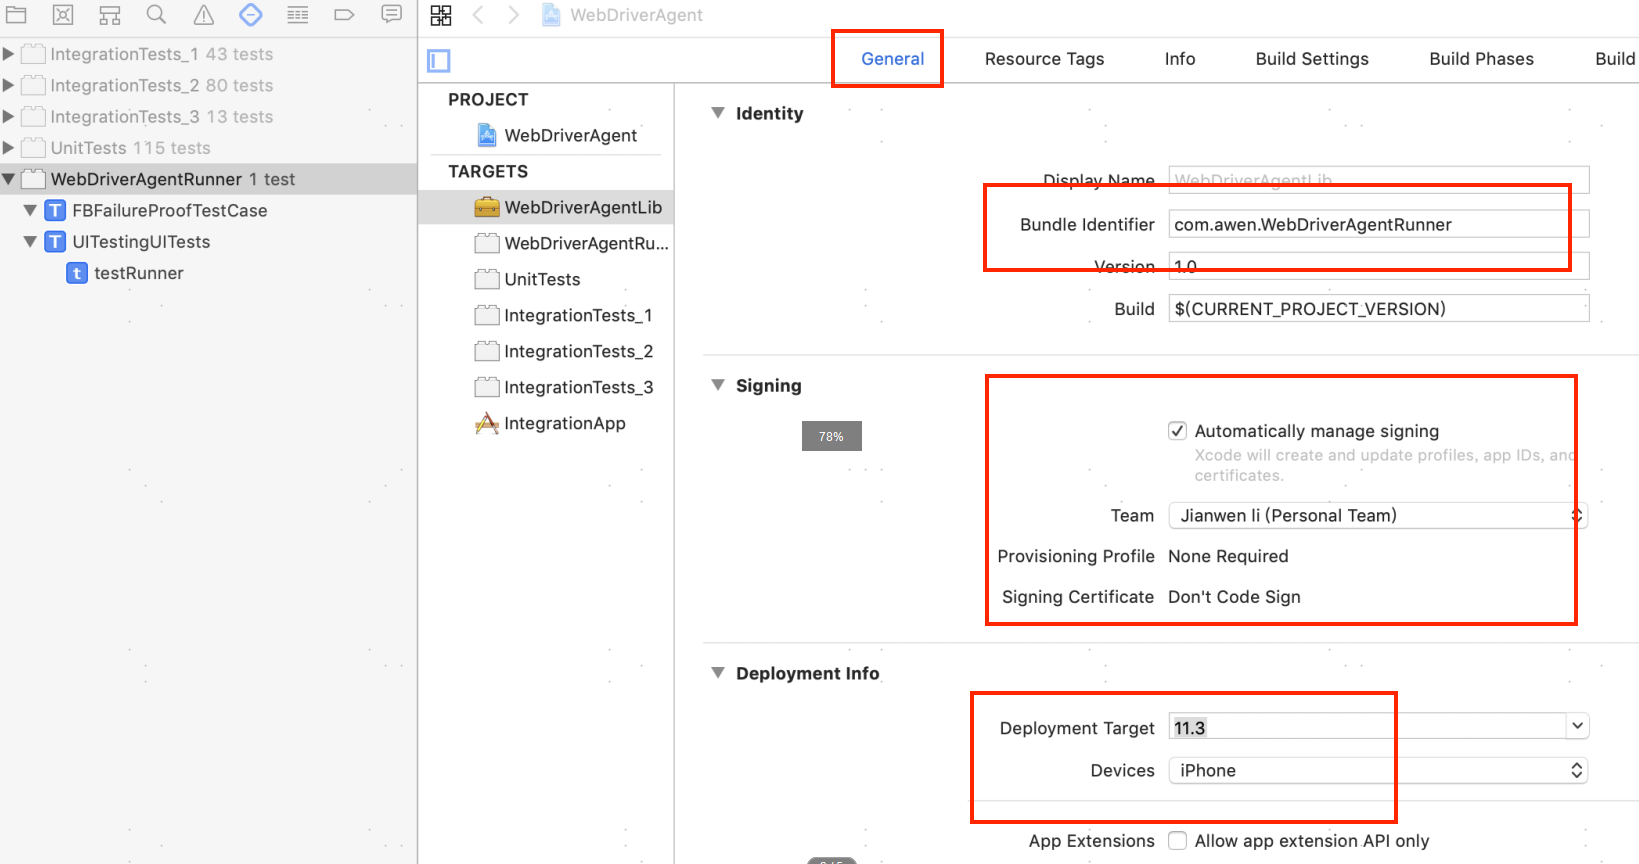Switch to the Resource Tags tab
Image resolution: width=1639 pixels, height=864 pixels.
(1044, 59)
